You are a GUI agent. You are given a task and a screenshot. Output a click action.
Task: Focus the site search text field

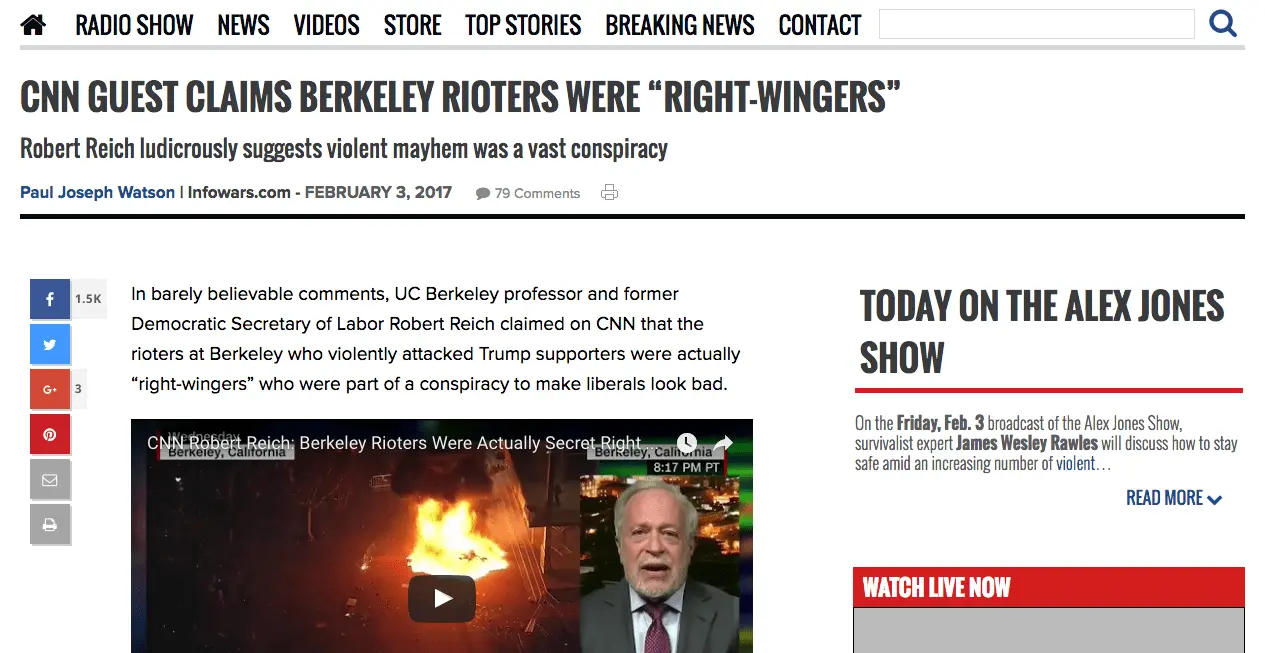(1037, 24)
